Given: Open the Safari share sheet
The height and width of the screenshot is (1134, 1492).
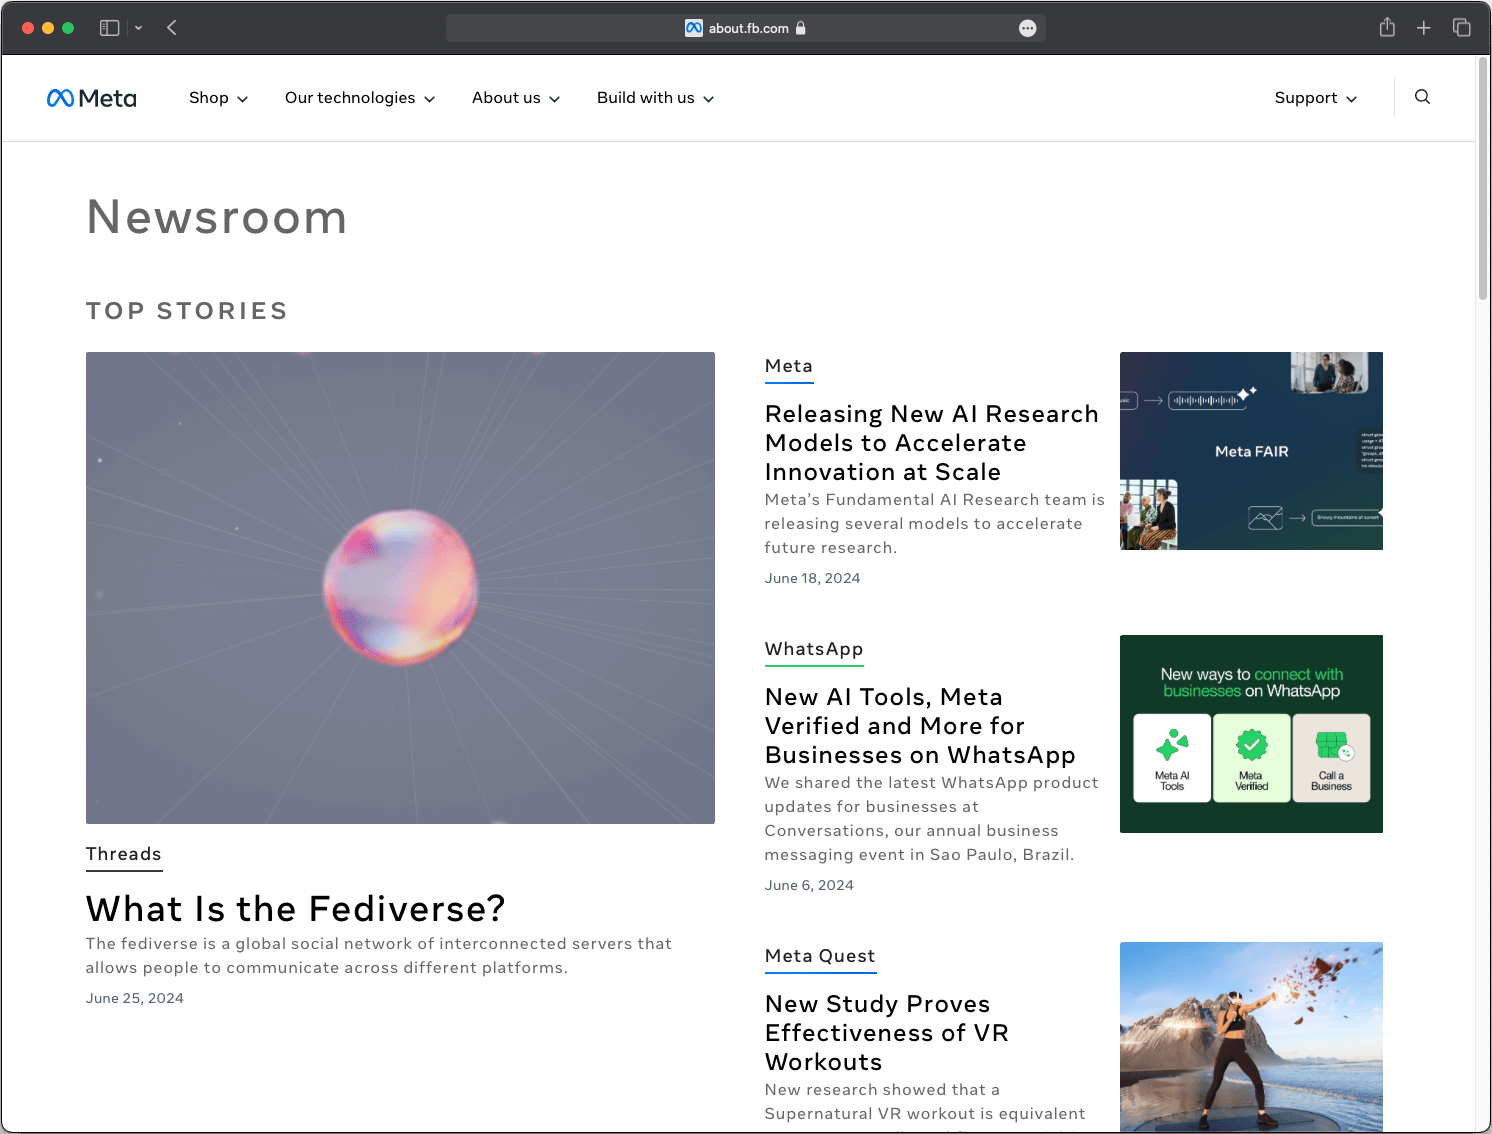Looking at the screenshot, I should pos(1387,27).
